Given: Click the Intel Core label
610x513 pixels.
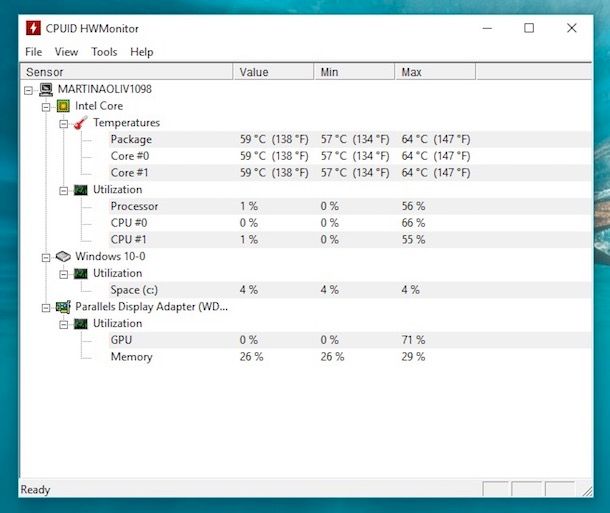Looking at the screenshot, I should click(x=99, y=106).
